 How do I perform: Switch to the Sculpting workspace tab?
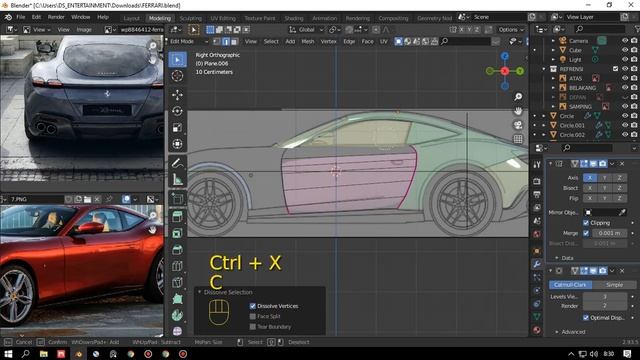click(191, 18)
